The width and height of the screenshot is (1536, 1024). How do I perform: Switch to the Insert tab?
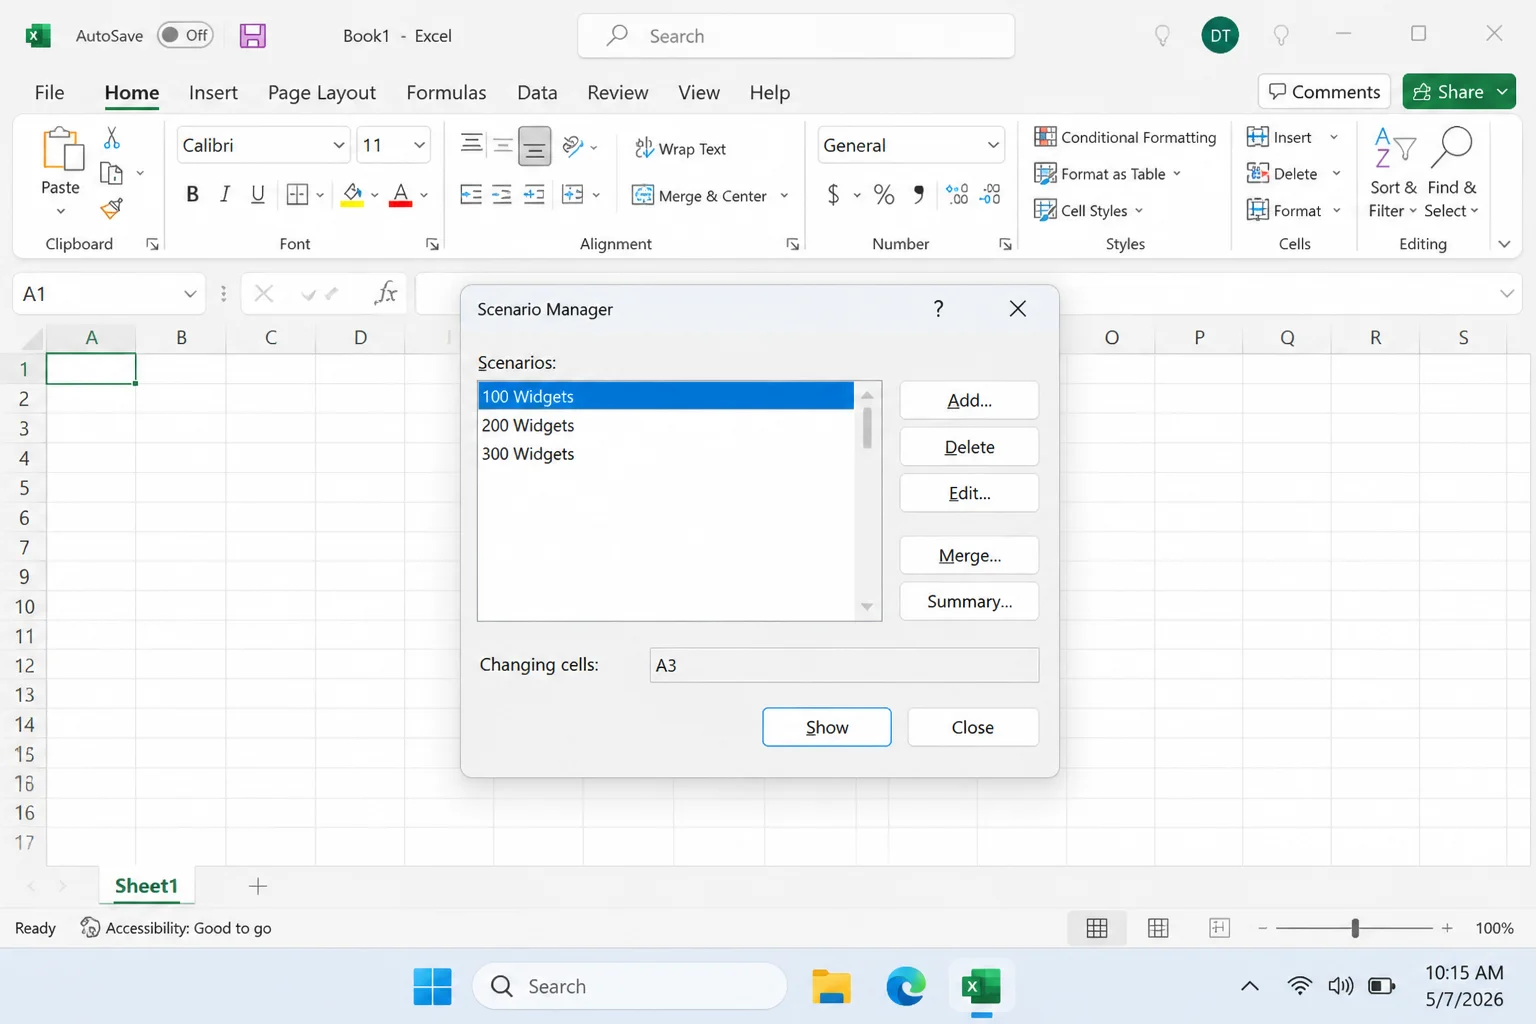tap(213, 93)
